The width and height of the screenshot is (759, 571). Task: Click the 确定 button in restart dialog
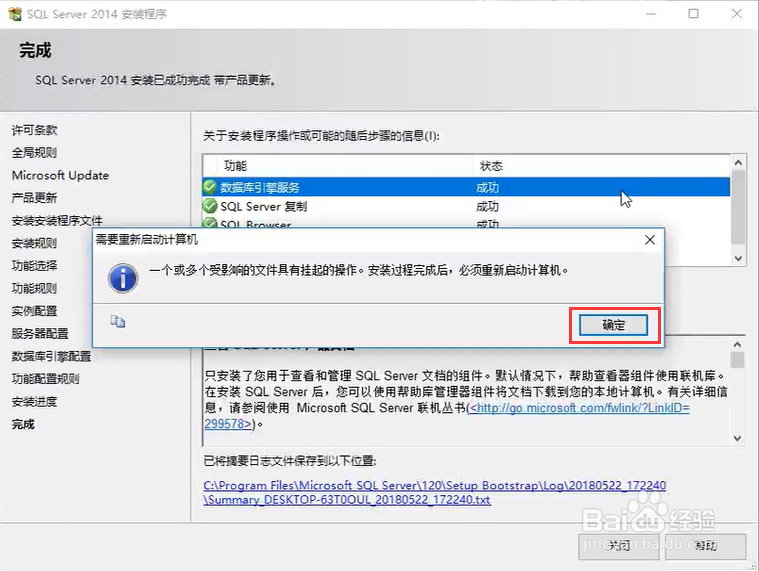(613, 325)
